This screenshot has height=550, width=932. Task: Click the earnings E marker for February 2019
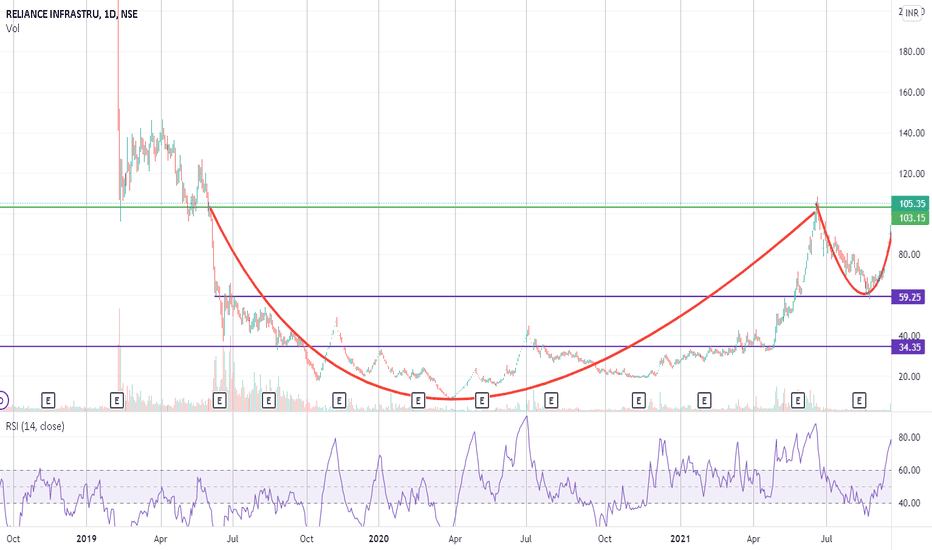click(x=116, y=401)
